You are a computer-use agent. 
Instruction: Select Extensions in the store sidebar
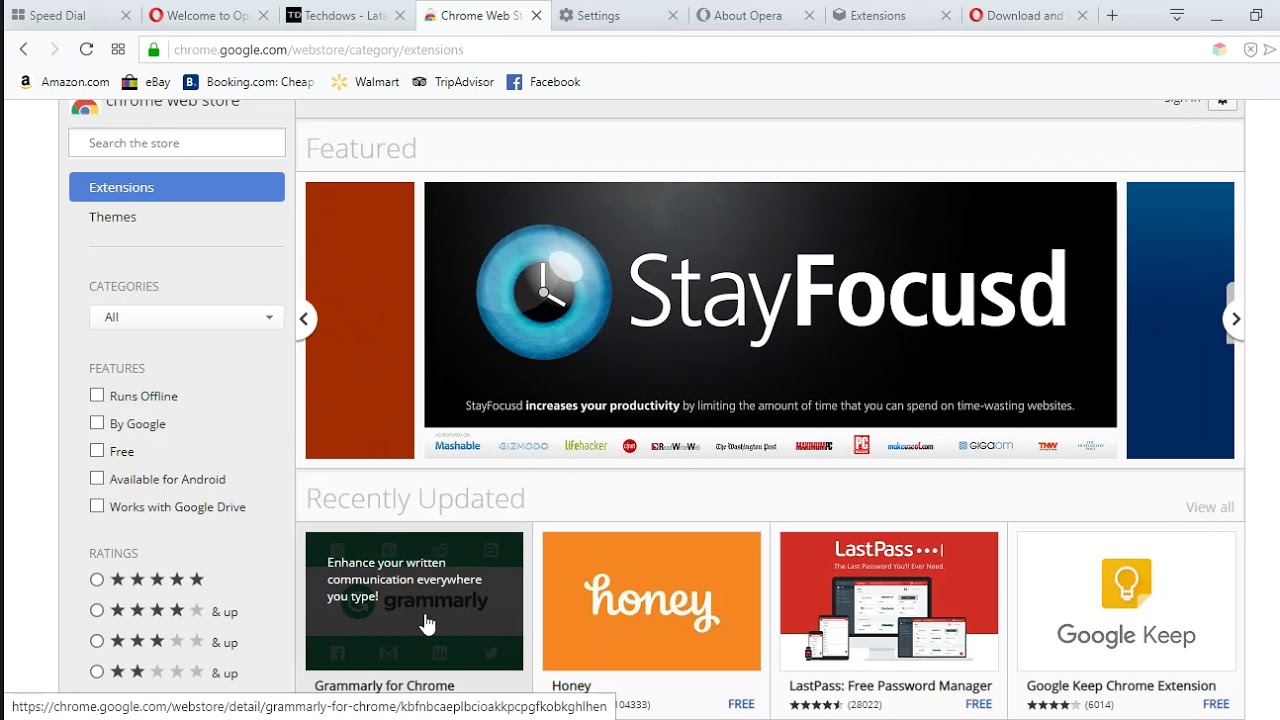177,187
